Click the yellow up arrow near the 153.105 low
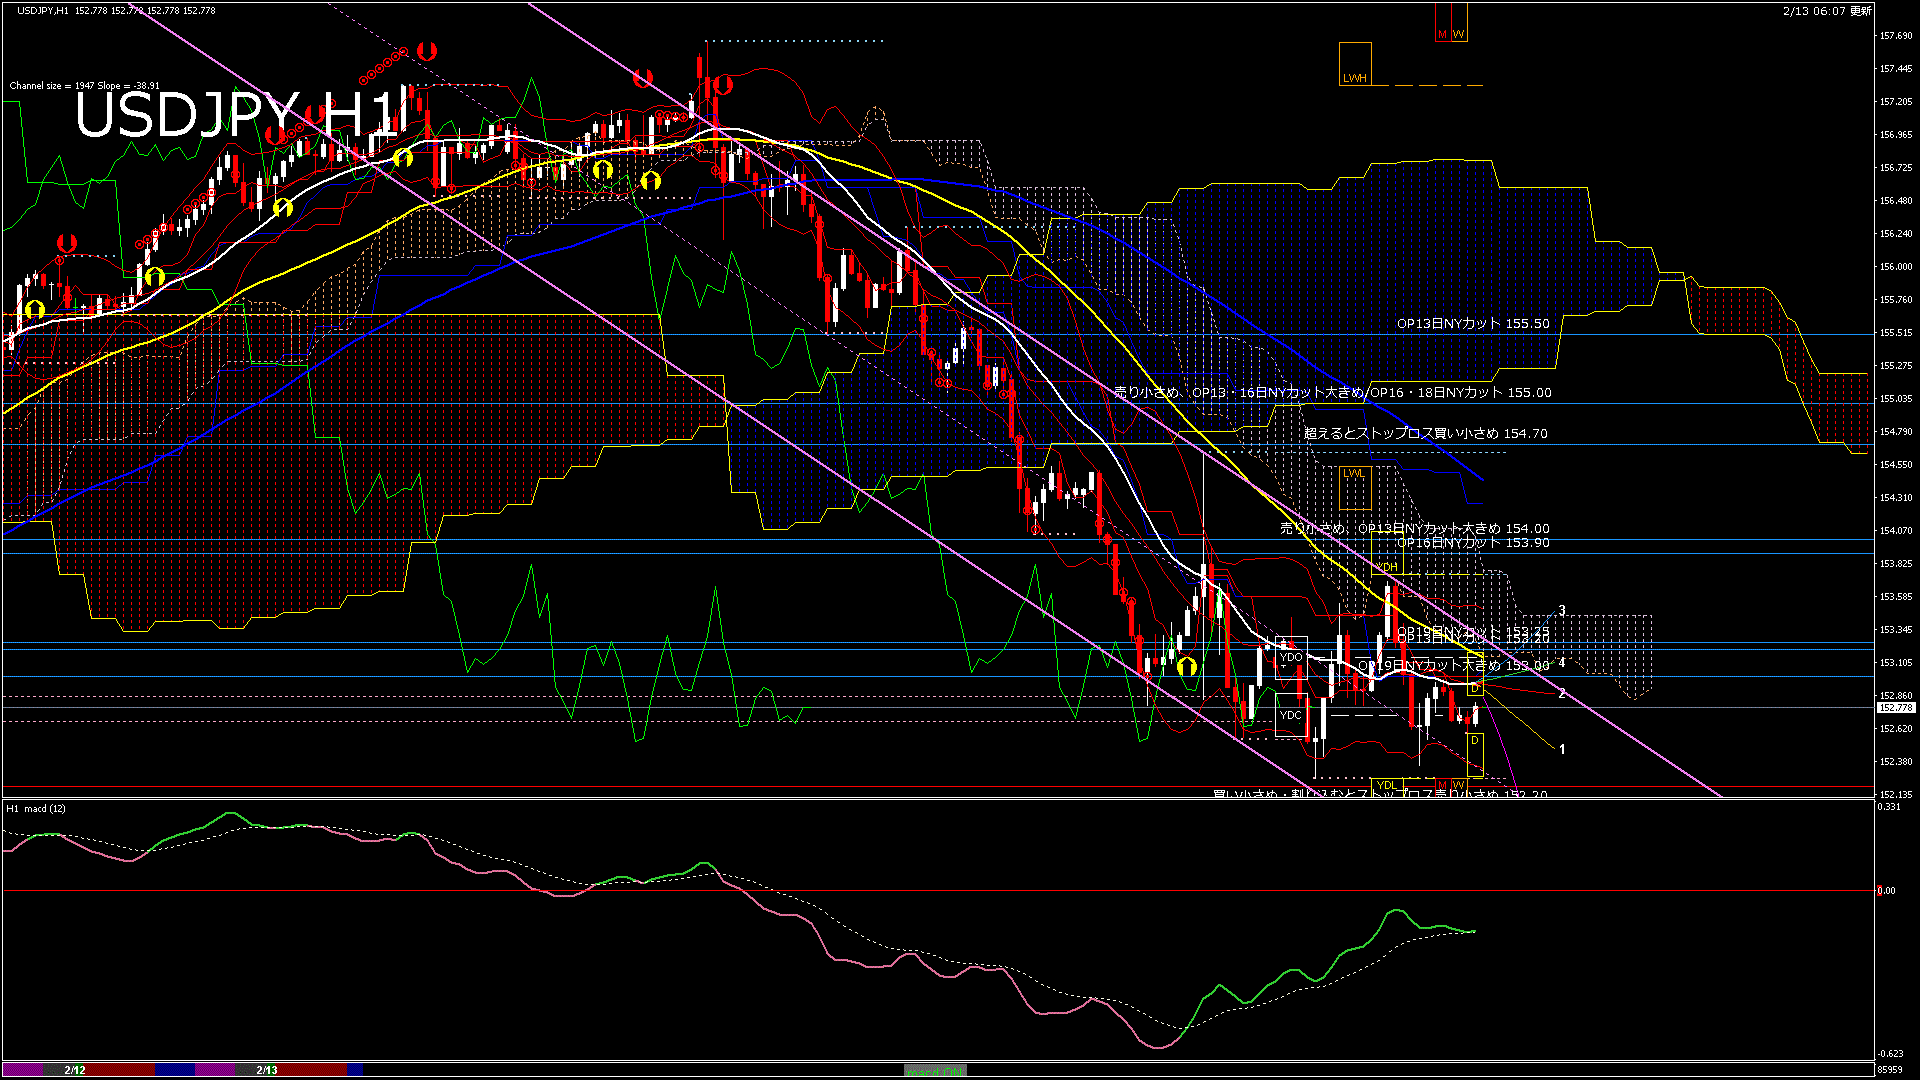The width and height of the screenshot is (1920, 1080). pyautogui.click(x=1187, y=666)
